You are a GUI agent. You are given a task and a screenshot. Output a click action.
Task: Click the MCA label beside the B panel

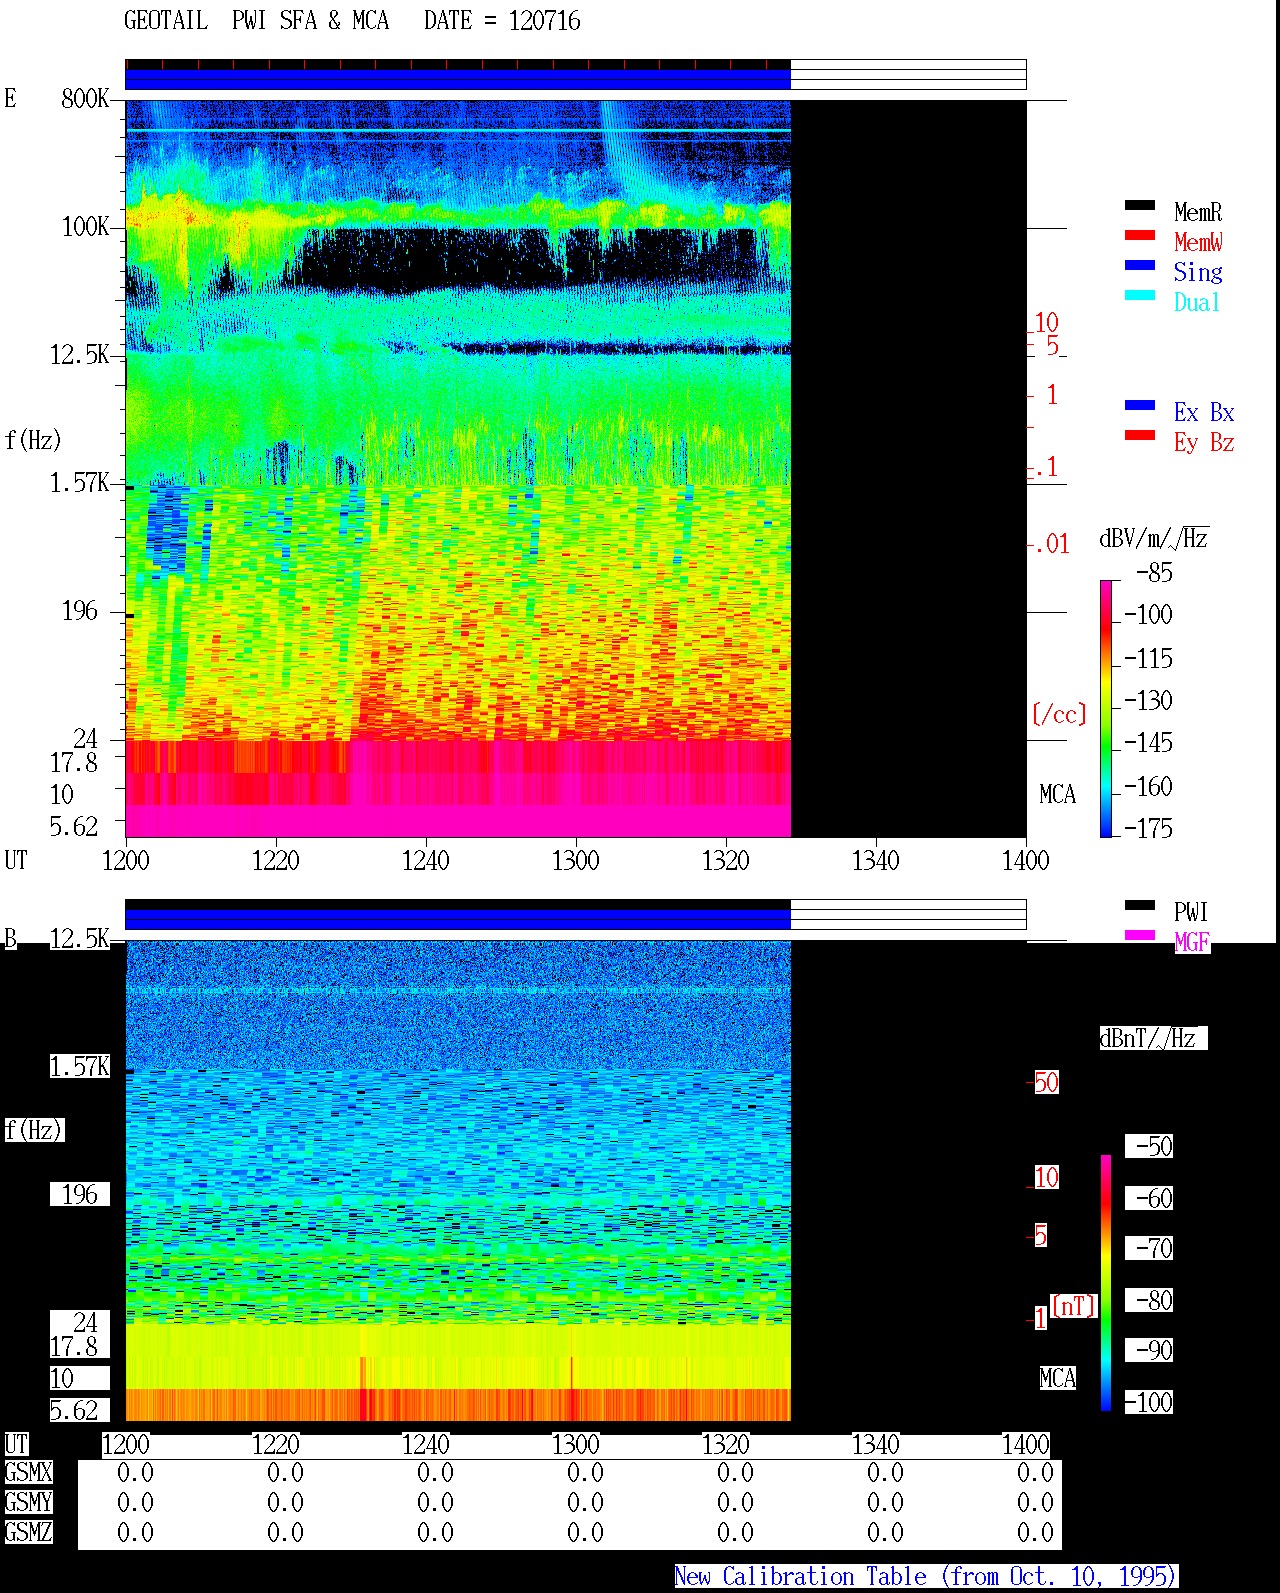[x=1058, y=1379]
